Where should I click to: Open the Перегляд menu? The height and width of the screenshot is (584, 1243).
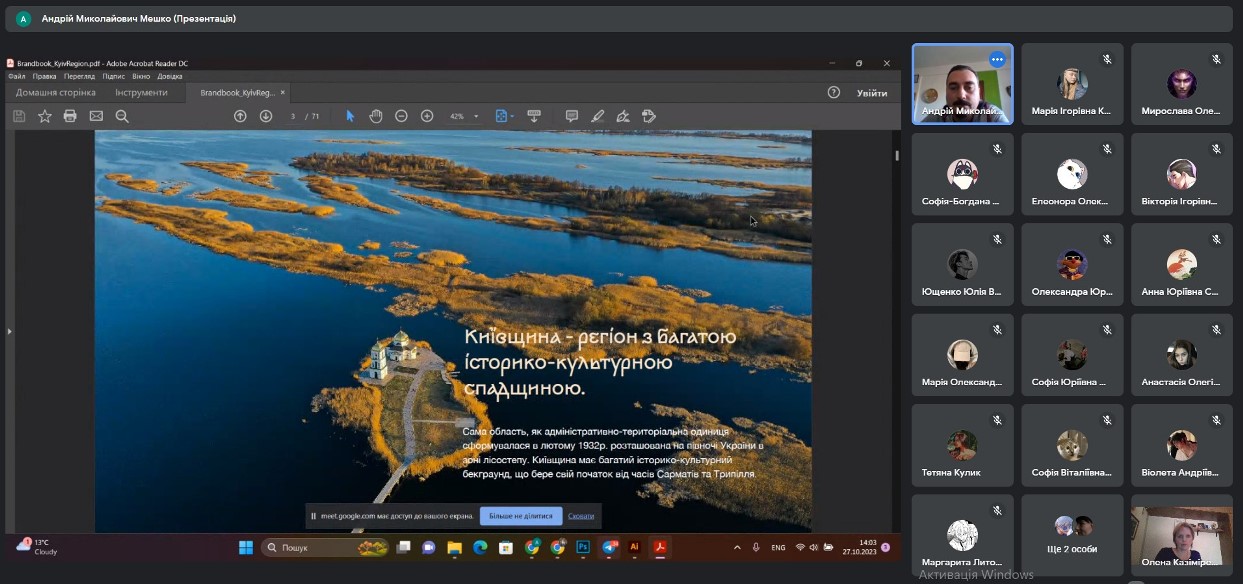[79, 76]
